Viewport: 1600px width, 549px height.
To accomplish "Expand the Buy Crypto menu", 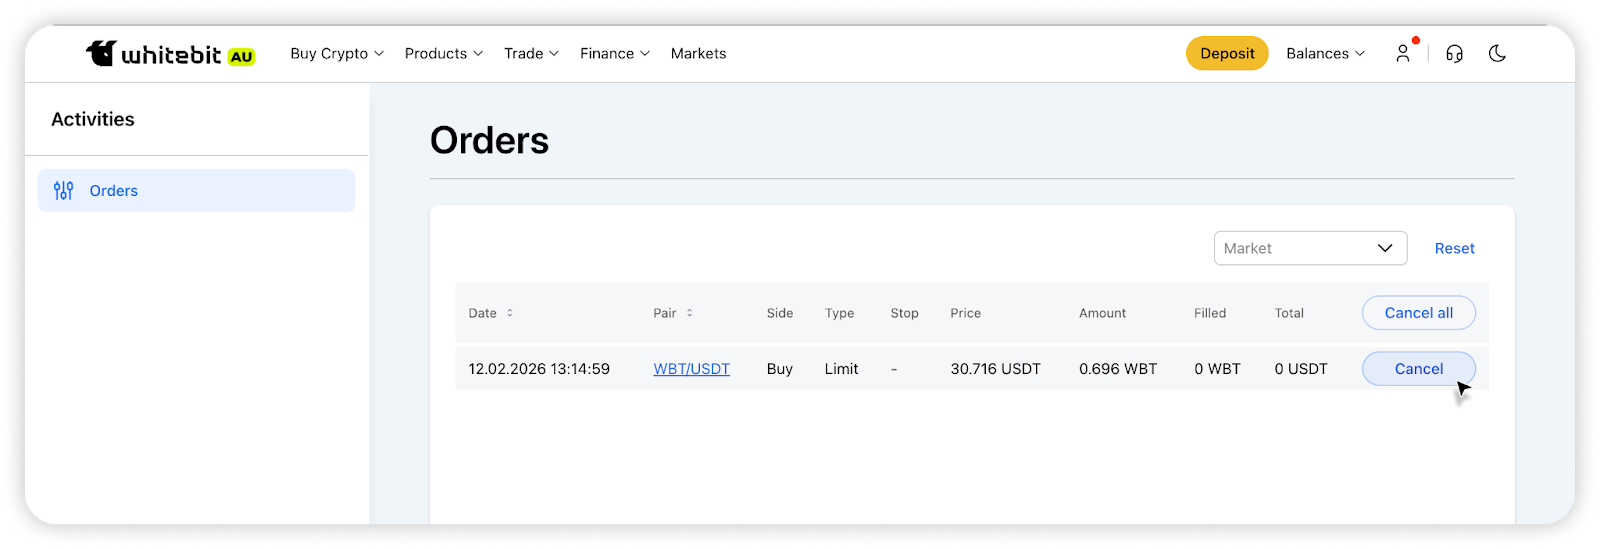I will click(x=337, y=54).
